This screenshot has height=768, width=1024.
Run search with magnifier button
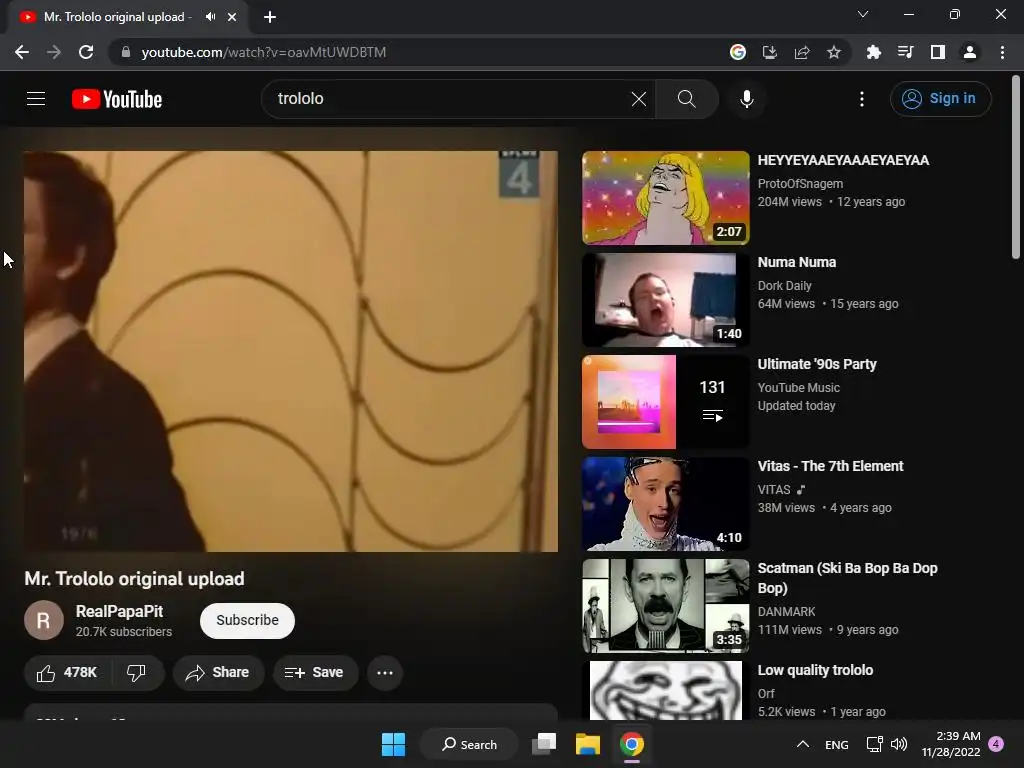pyautogui.click(x=686, y=99)
